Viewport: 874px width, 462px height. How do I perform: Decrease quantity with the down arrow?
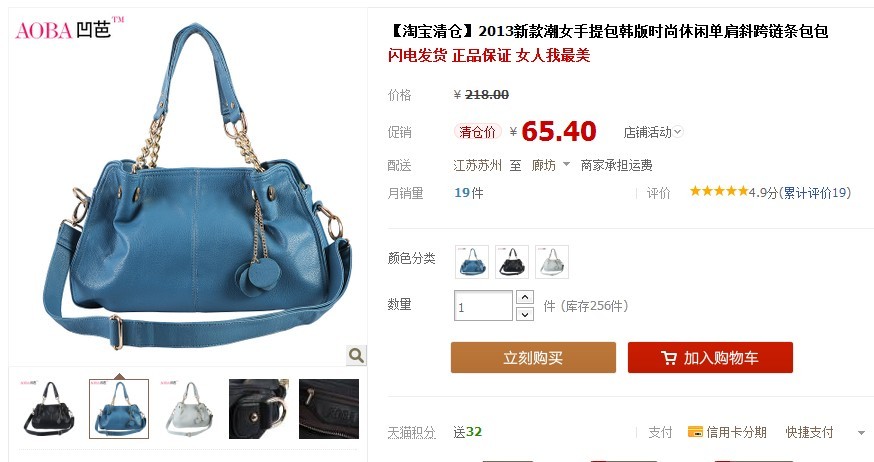[x=525, y=314]
